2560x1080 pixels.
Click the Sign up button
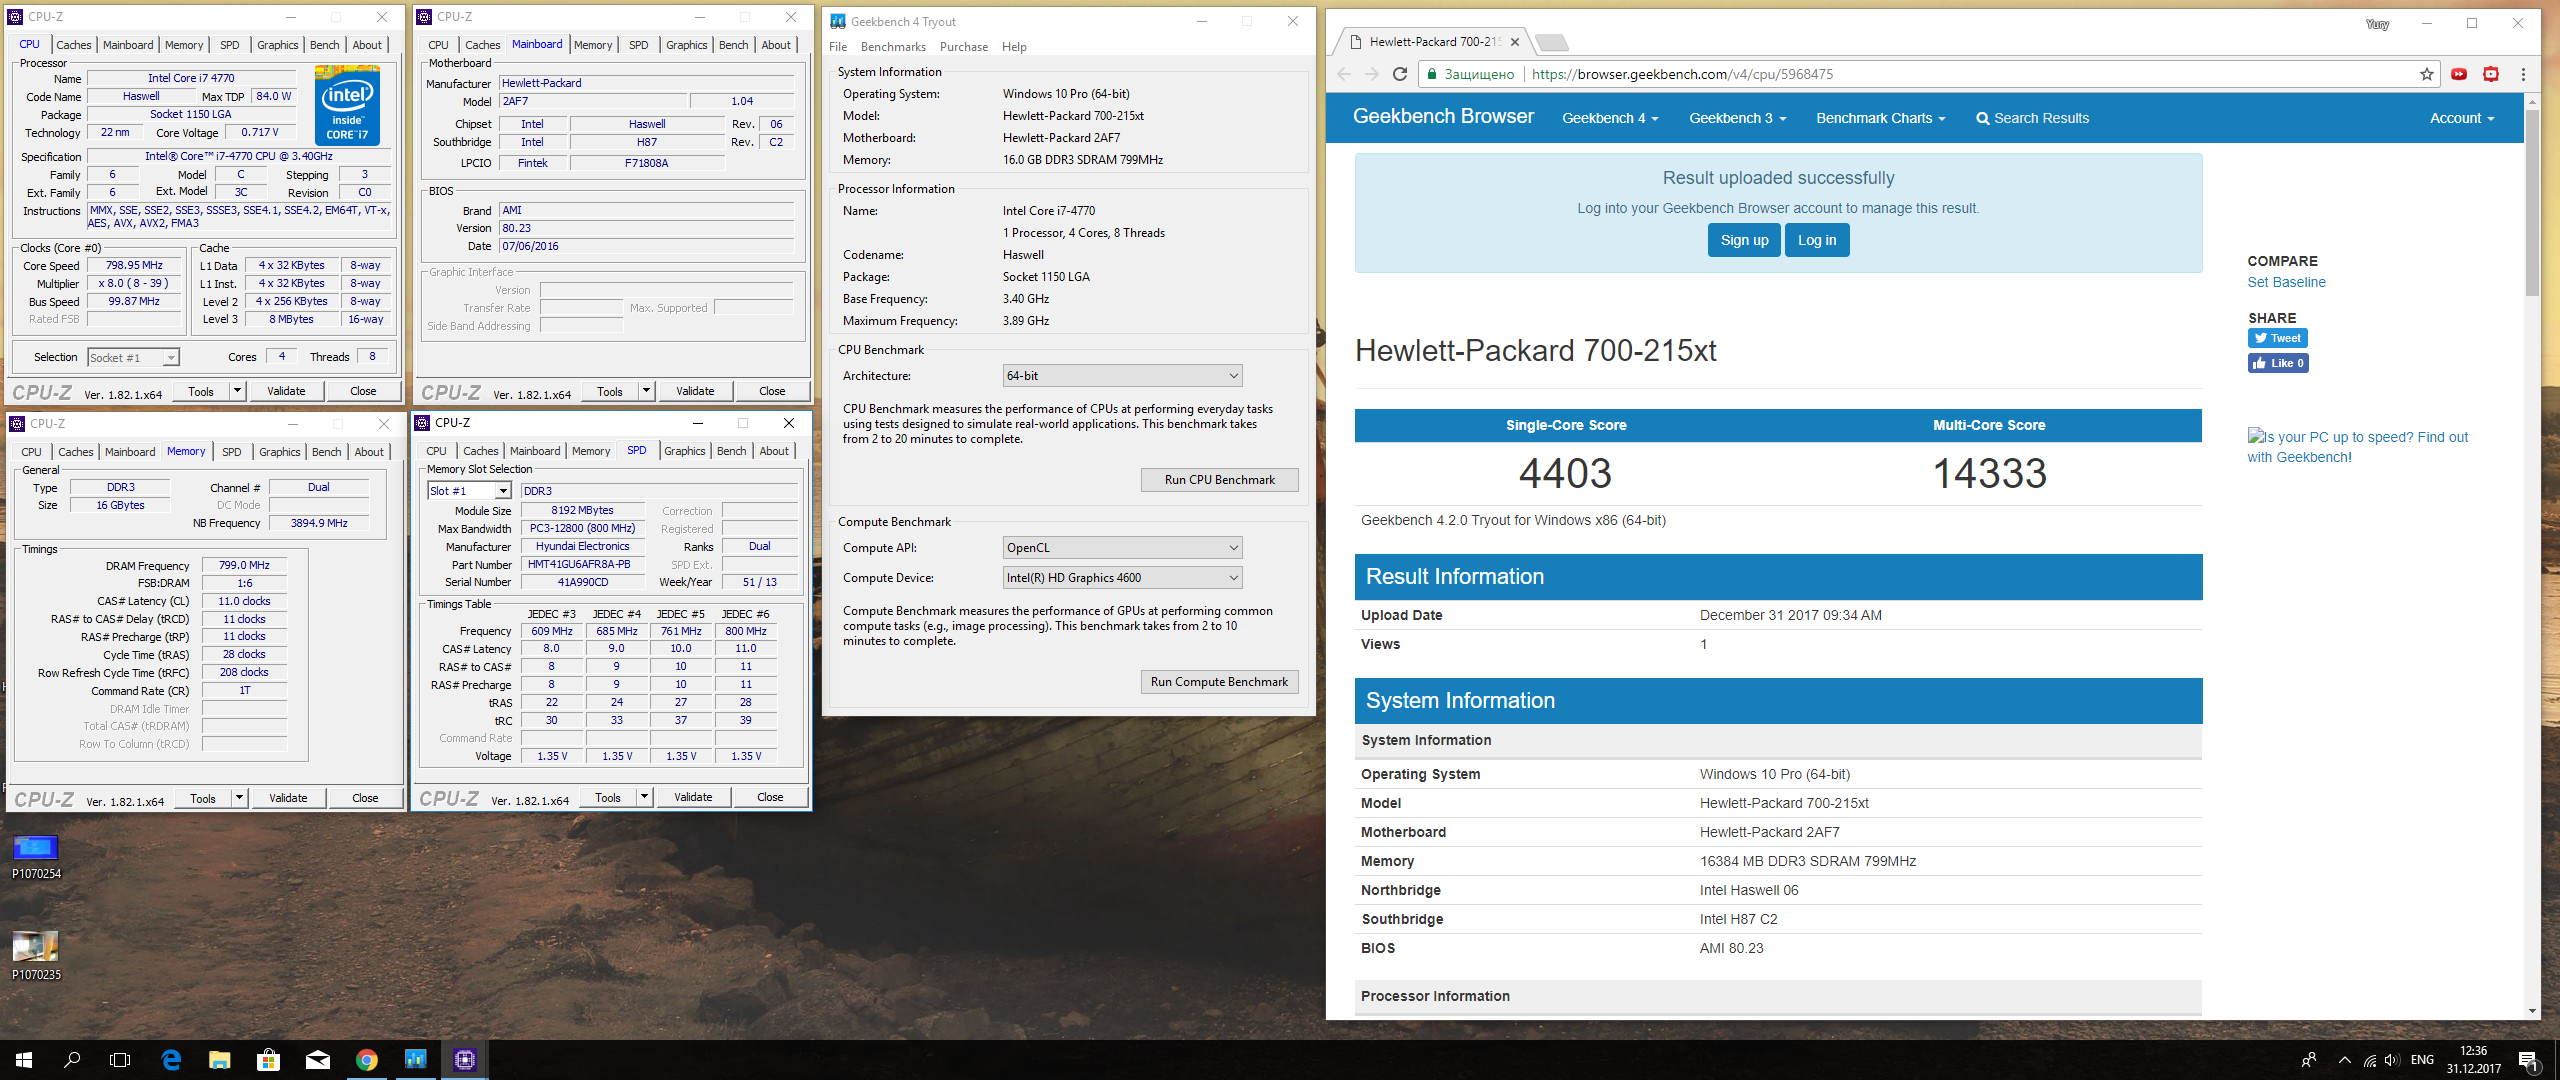click(1744, 240)
